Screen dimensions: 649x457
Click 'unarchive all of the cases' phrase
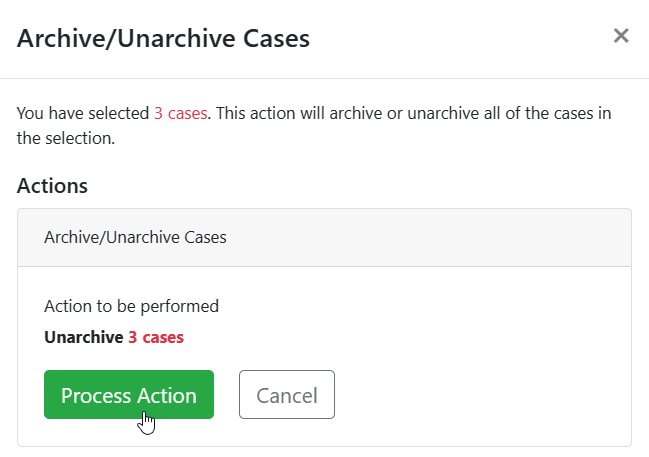[491, 113]
